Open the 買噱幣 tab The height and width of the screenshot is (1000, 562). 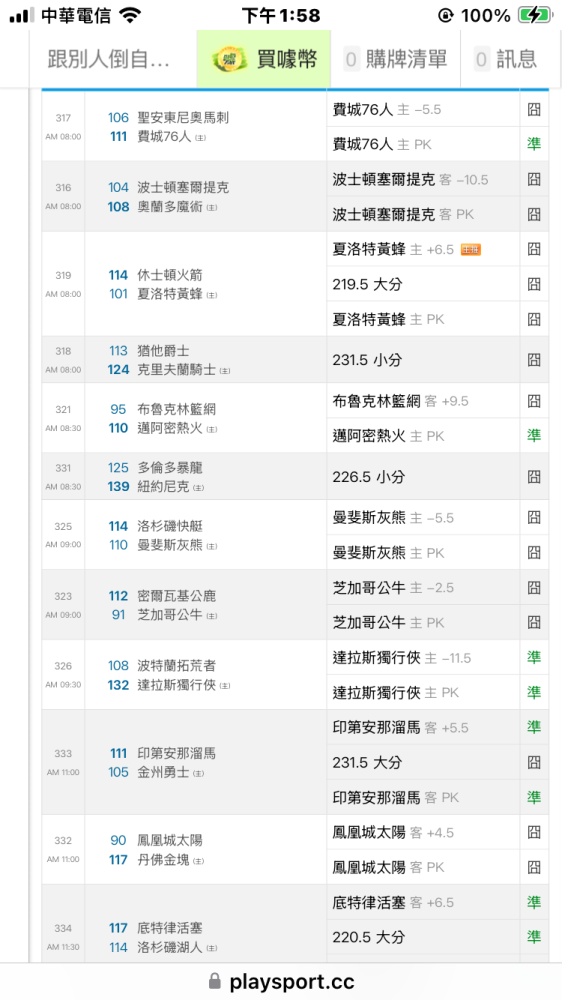(x=263, y=59)
